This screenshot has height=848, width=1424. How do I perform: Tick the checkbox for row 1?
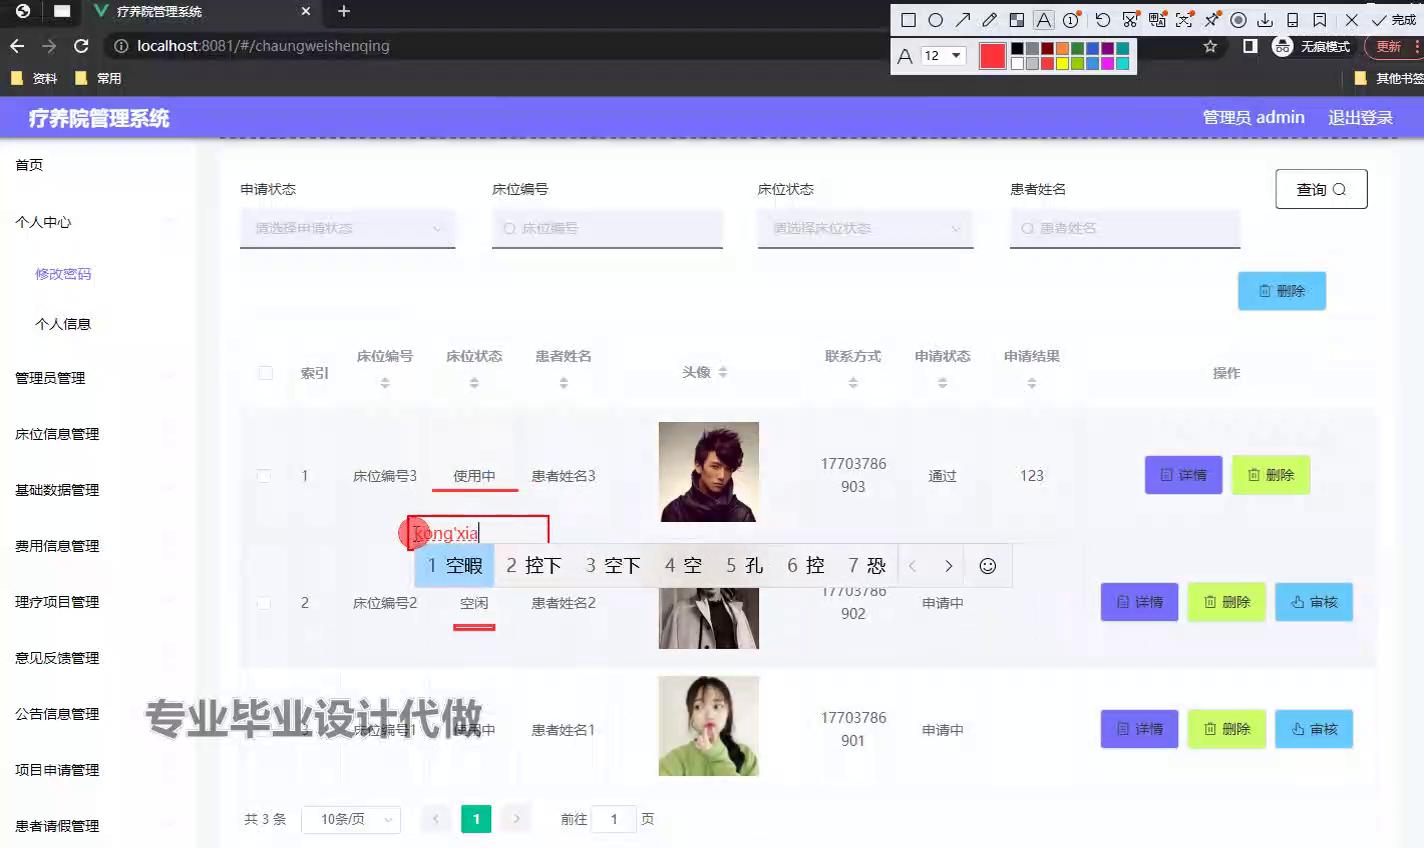click(x=264, y=476)
